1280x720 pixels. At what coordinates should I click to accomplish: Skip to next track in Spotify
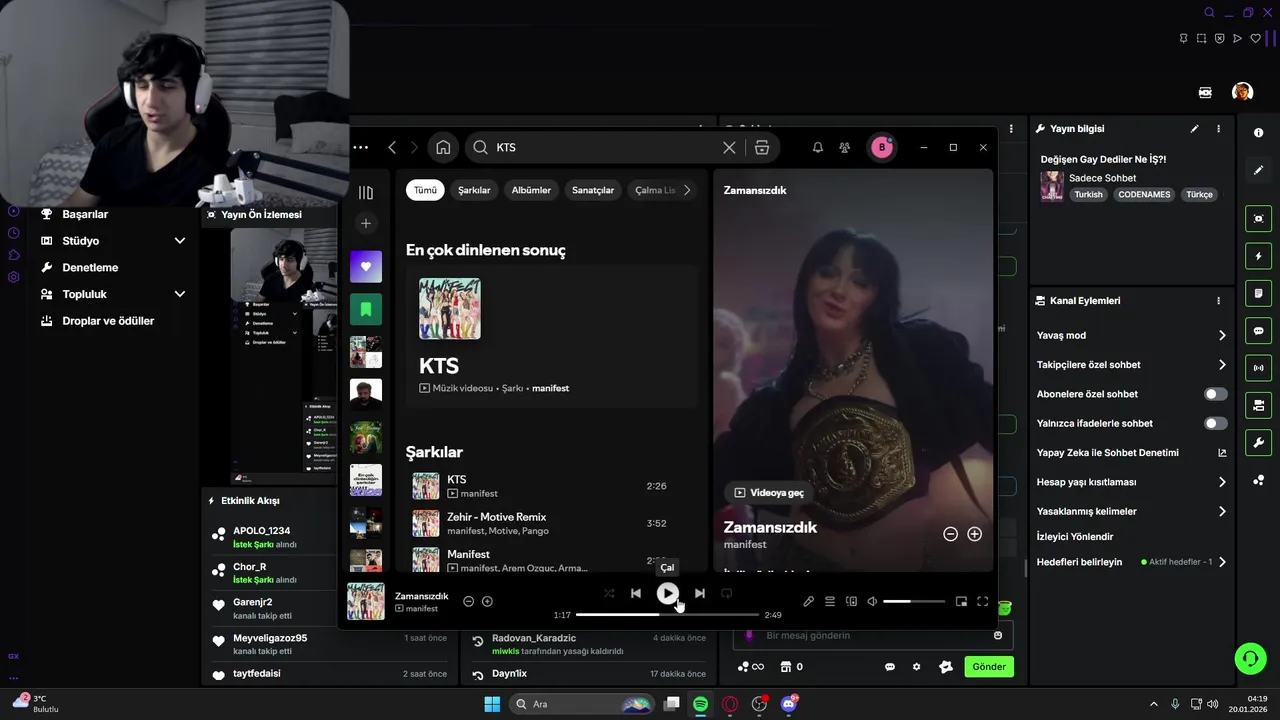tap(700, 593)
